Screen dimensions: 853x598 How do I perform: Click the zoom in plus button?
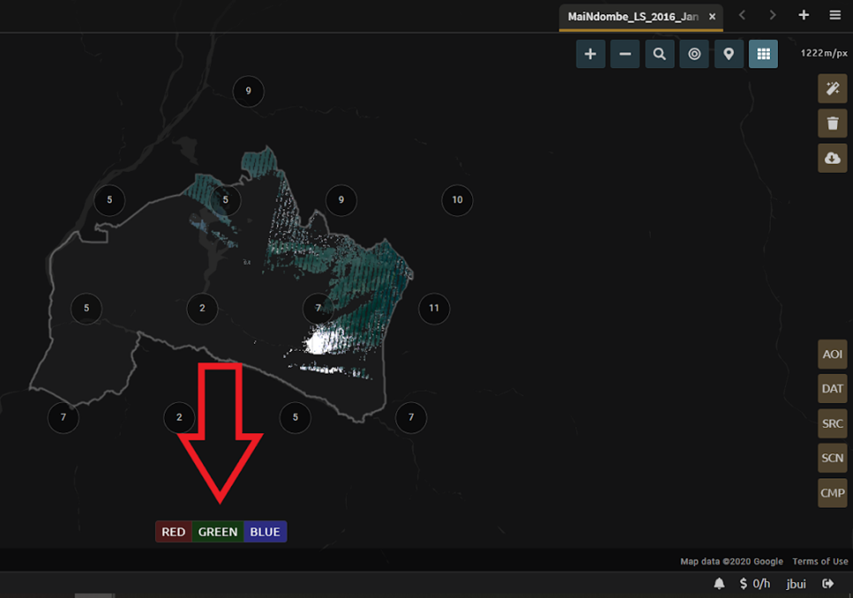point(590,54)
